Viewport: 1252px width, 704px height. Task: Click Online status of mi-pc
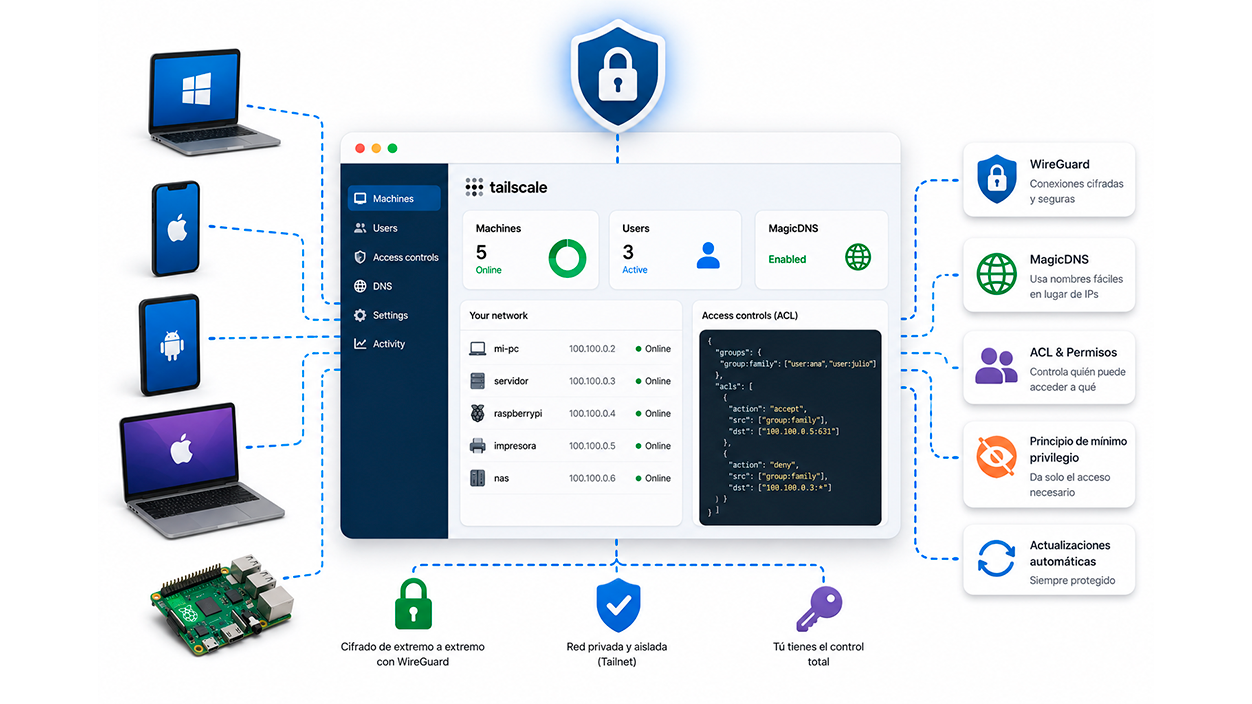coord(653,349)
